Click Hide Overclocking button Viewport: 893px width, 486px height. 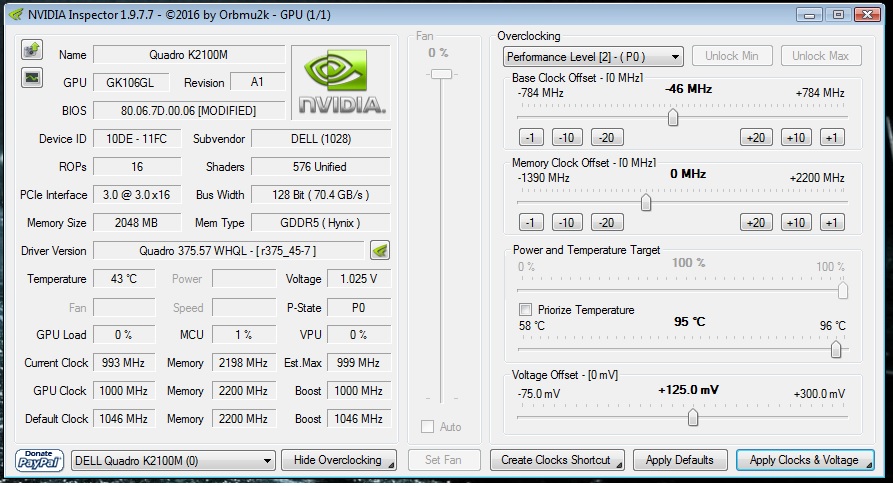tap(339, 460)
